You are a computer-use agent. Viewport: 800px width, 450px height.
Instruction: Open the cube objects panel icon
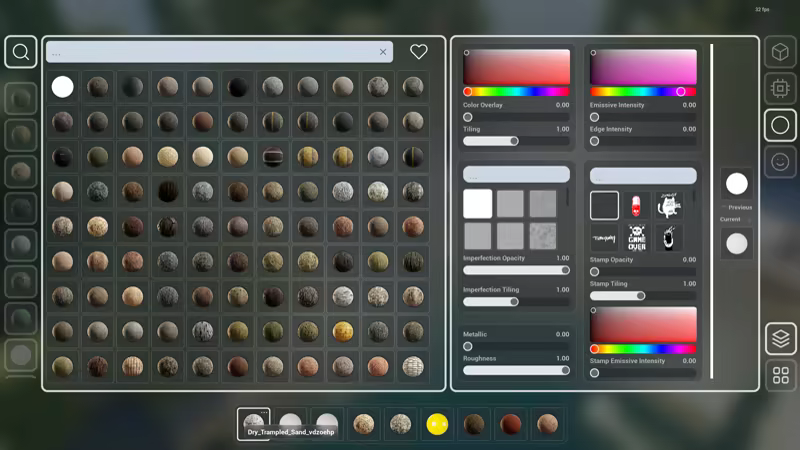pos(780,52)
